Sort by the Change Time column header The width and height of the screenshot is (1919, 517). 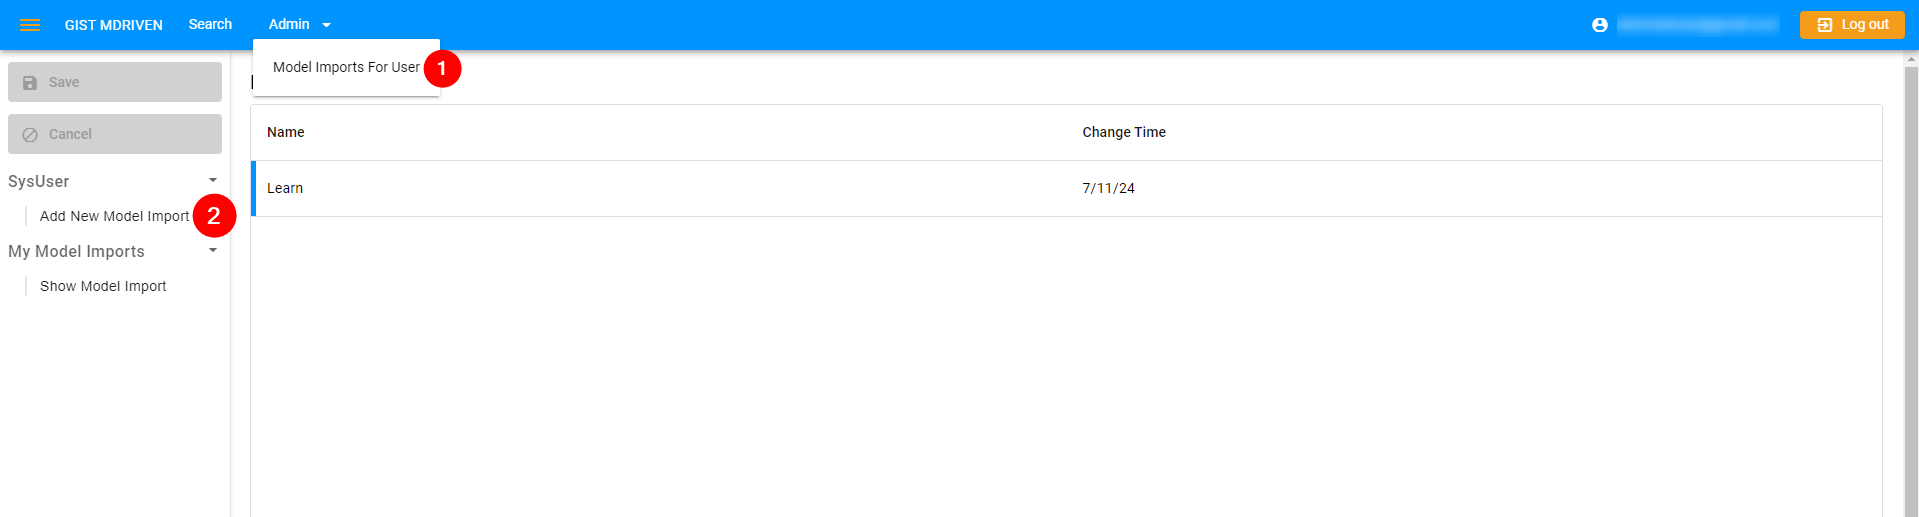1123,132
